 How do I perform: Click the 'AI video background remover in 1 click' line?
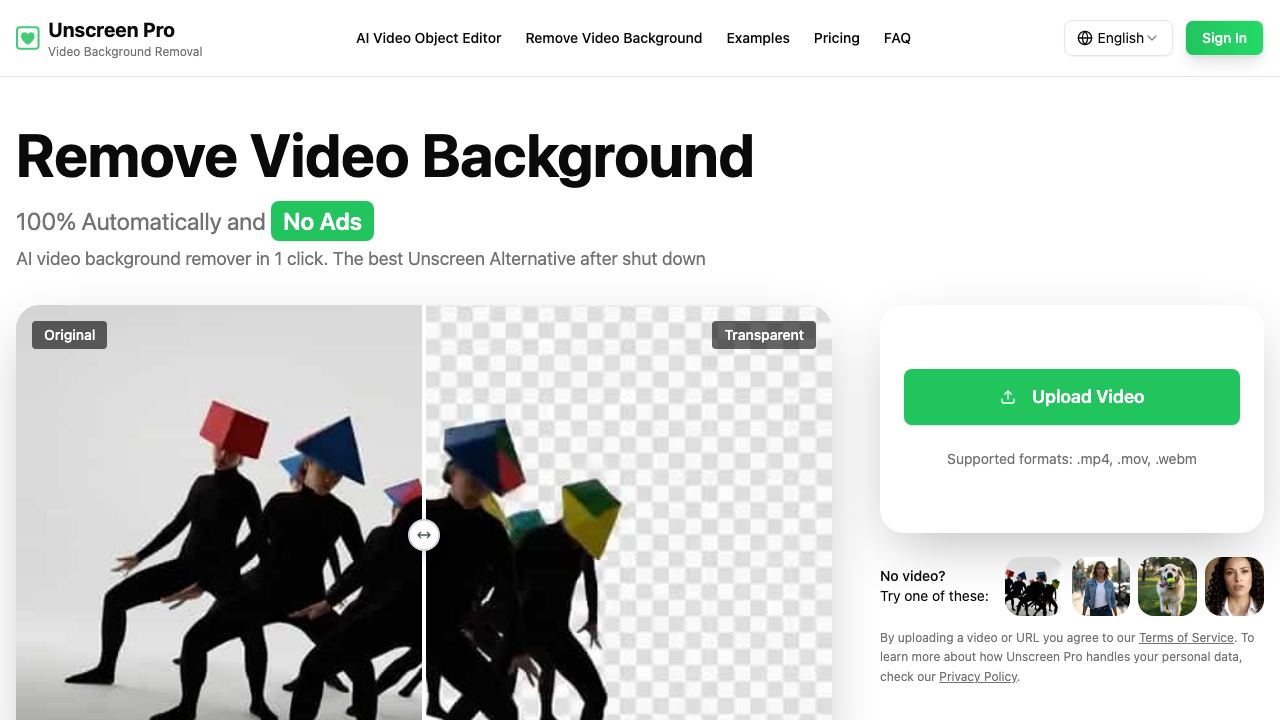pos(361,259)
